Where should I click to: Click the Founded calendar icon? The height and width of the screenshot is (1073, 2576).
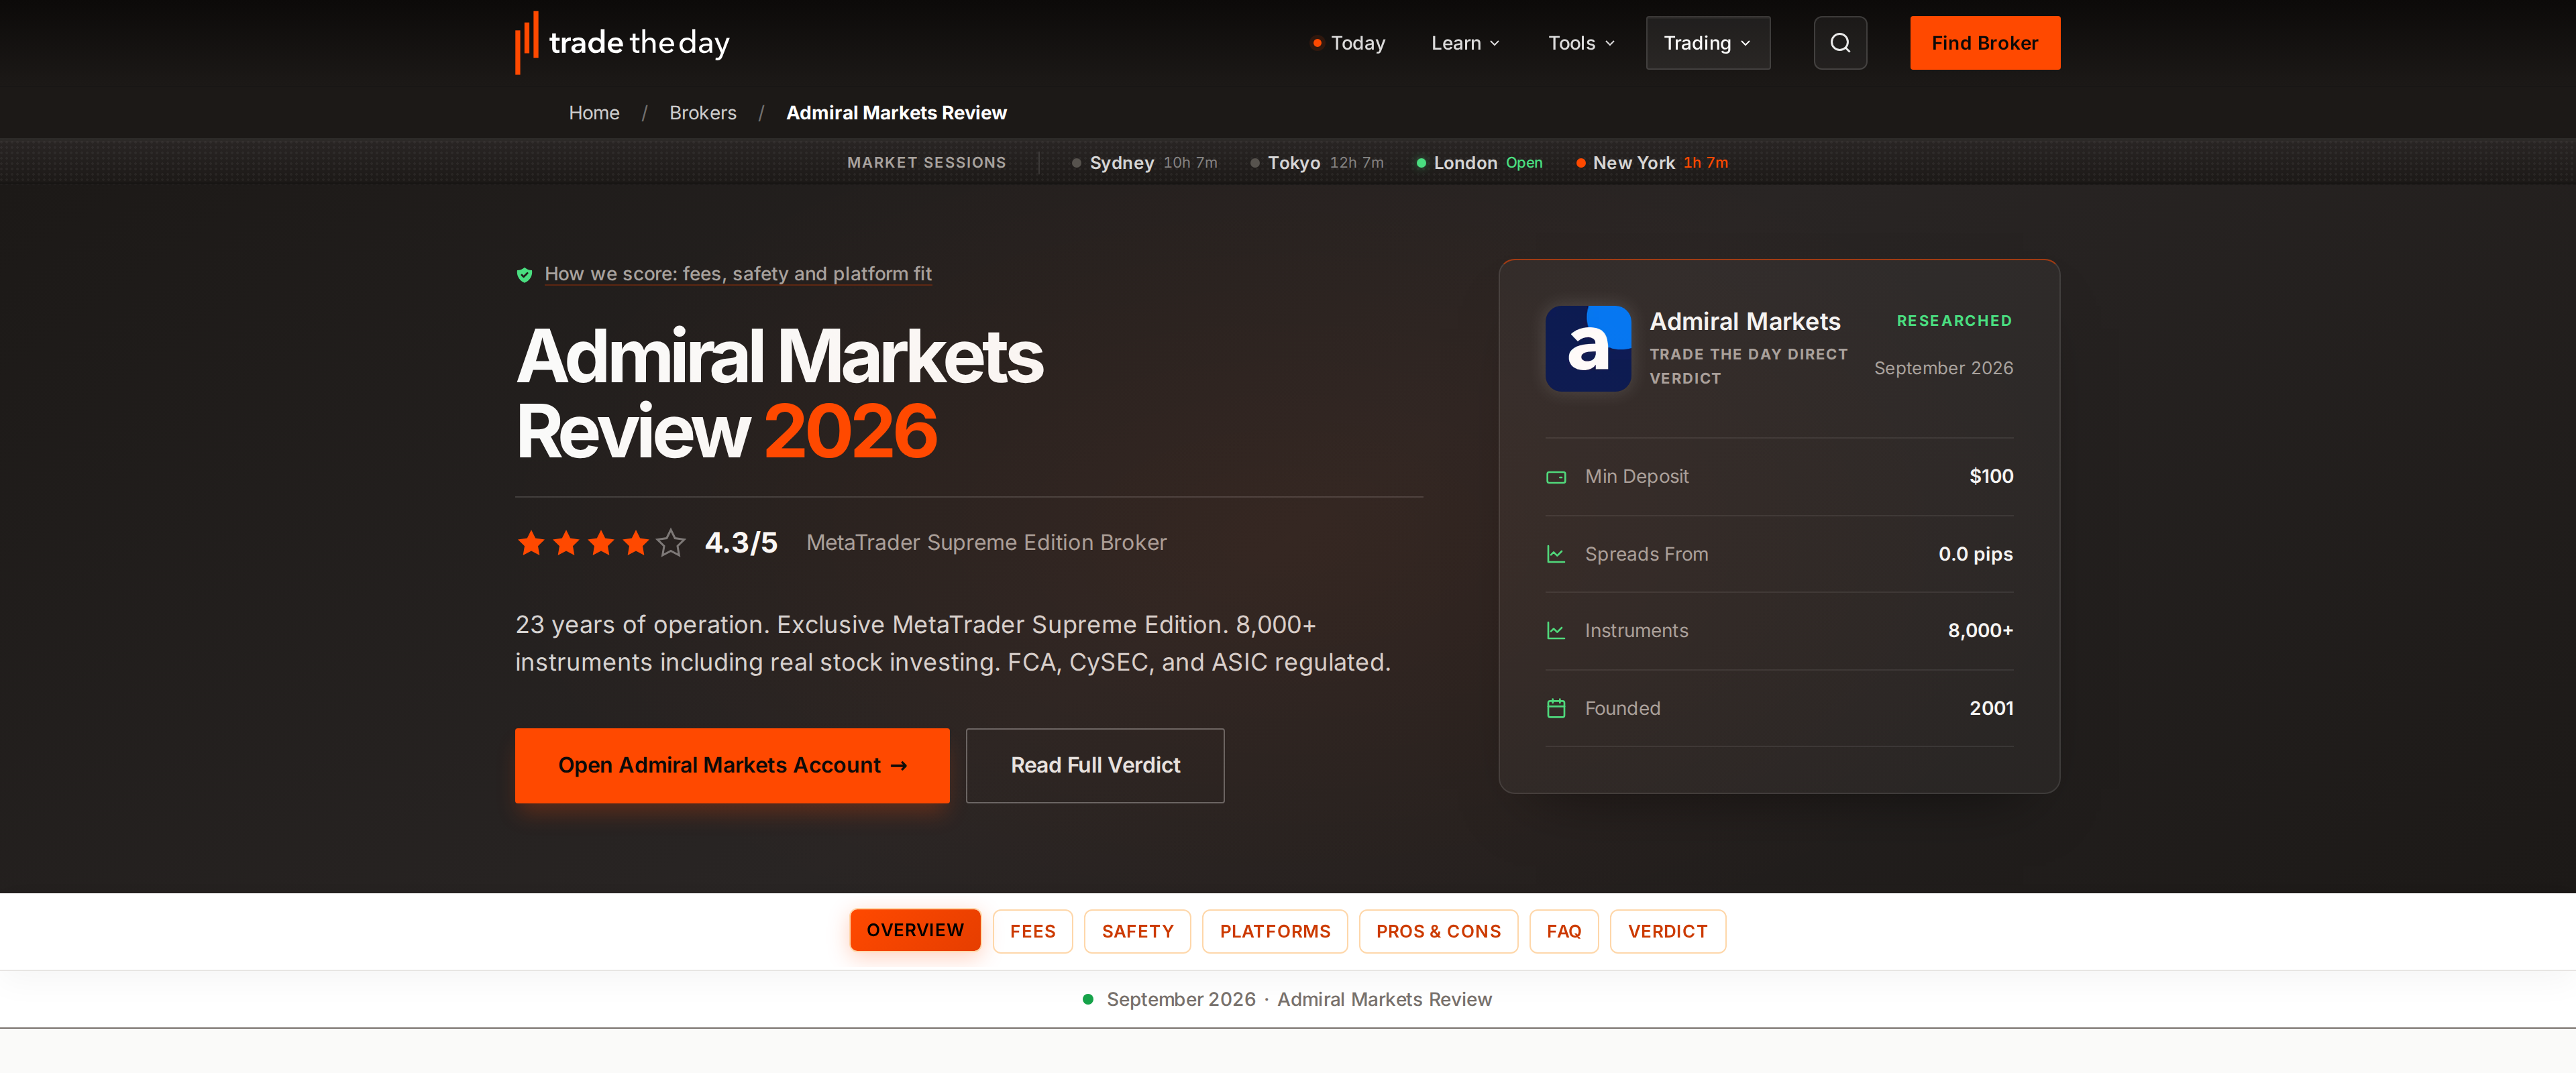(1556, 708)
